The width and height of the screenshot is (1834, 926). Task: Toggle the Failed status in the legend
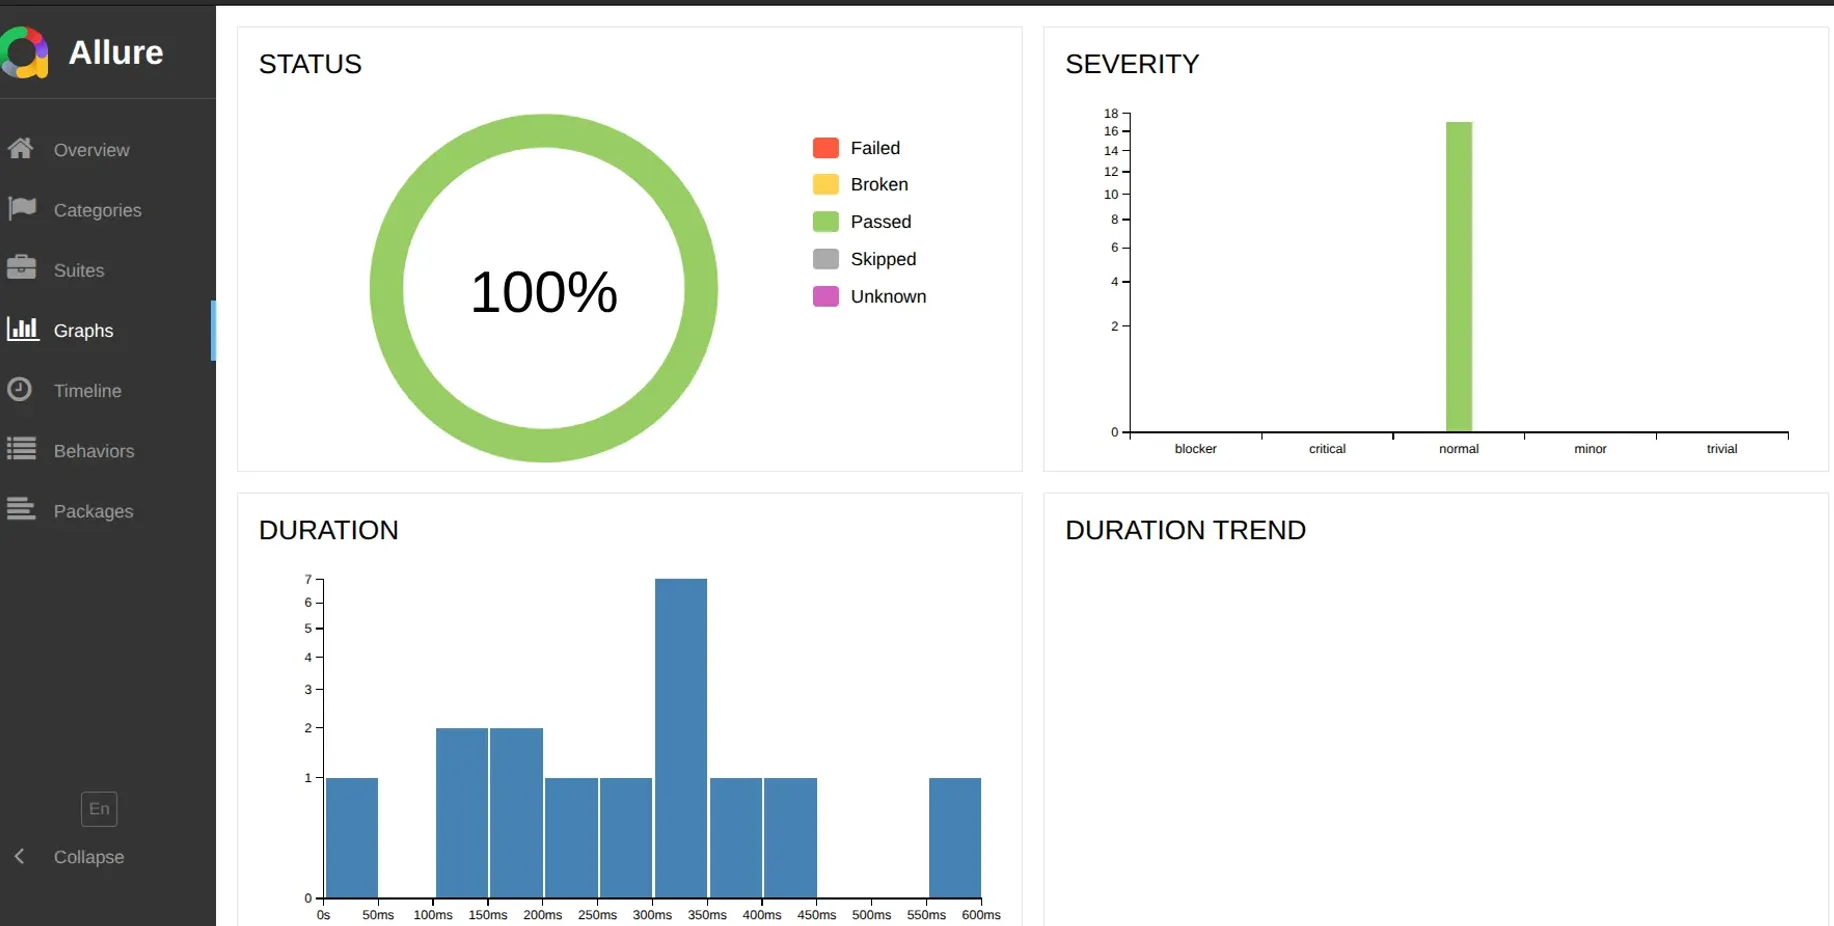pyautogui.click(x=825, y=147)
